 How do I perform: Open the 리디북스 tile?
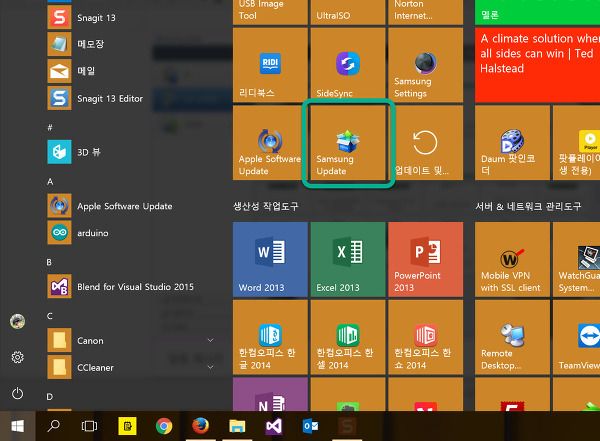pyautogui.click(x=270, y=65)
